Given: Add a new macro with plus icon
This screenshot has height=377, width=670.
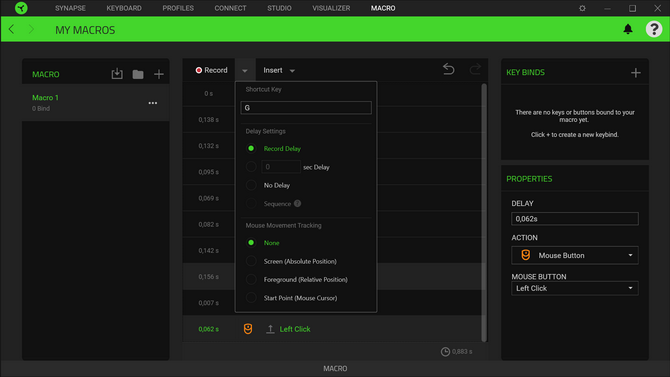Looking at the screenshot, I should pos(159,74).
